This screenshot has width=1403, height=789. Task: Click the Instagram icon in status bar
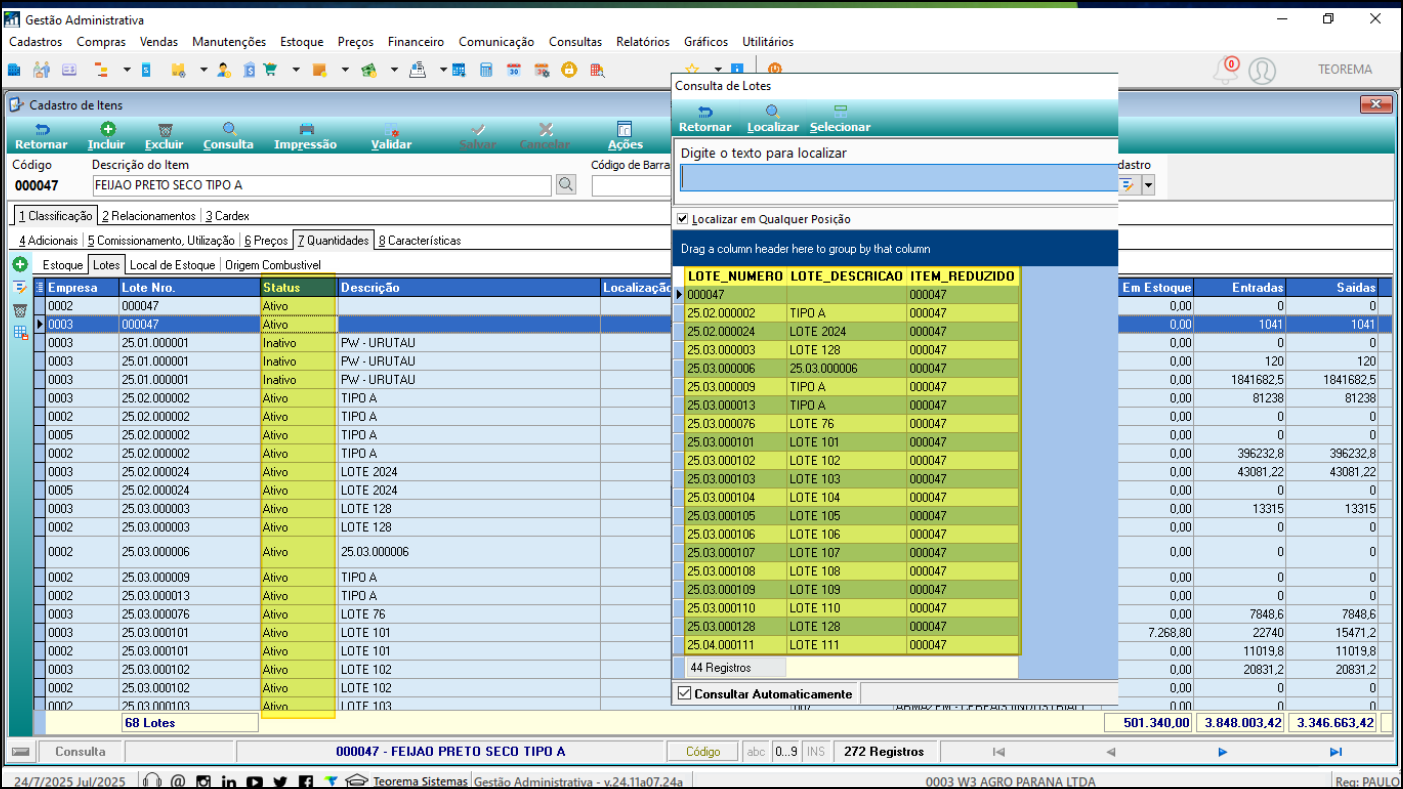coord(203,782)
